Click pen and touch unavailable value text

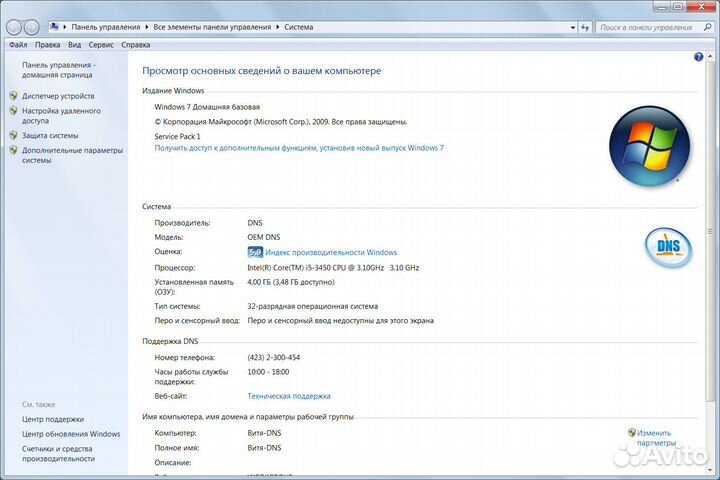click(340, 321)
